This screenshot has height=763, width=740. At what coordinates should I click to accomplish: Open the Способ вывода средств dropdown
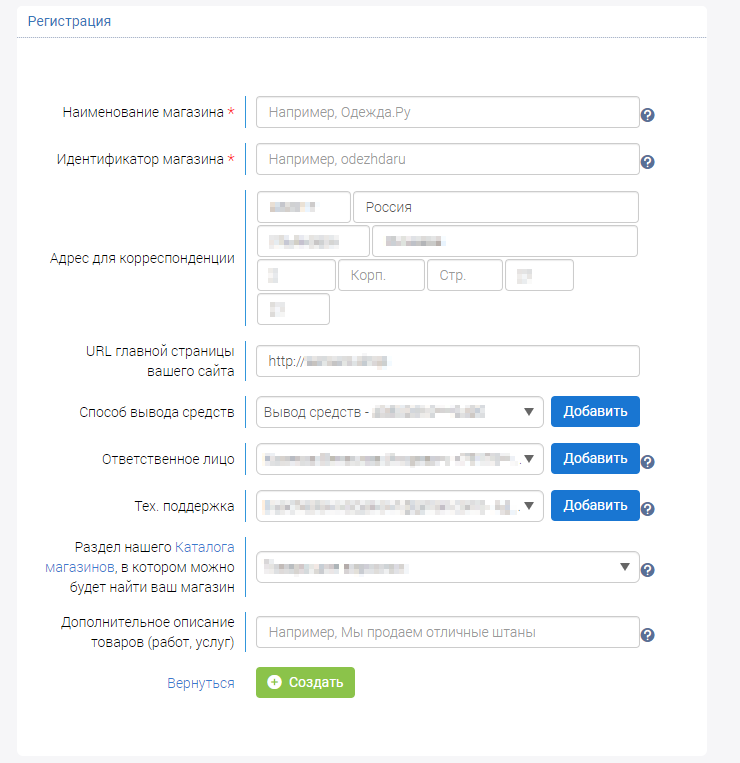tap(399, 412)
